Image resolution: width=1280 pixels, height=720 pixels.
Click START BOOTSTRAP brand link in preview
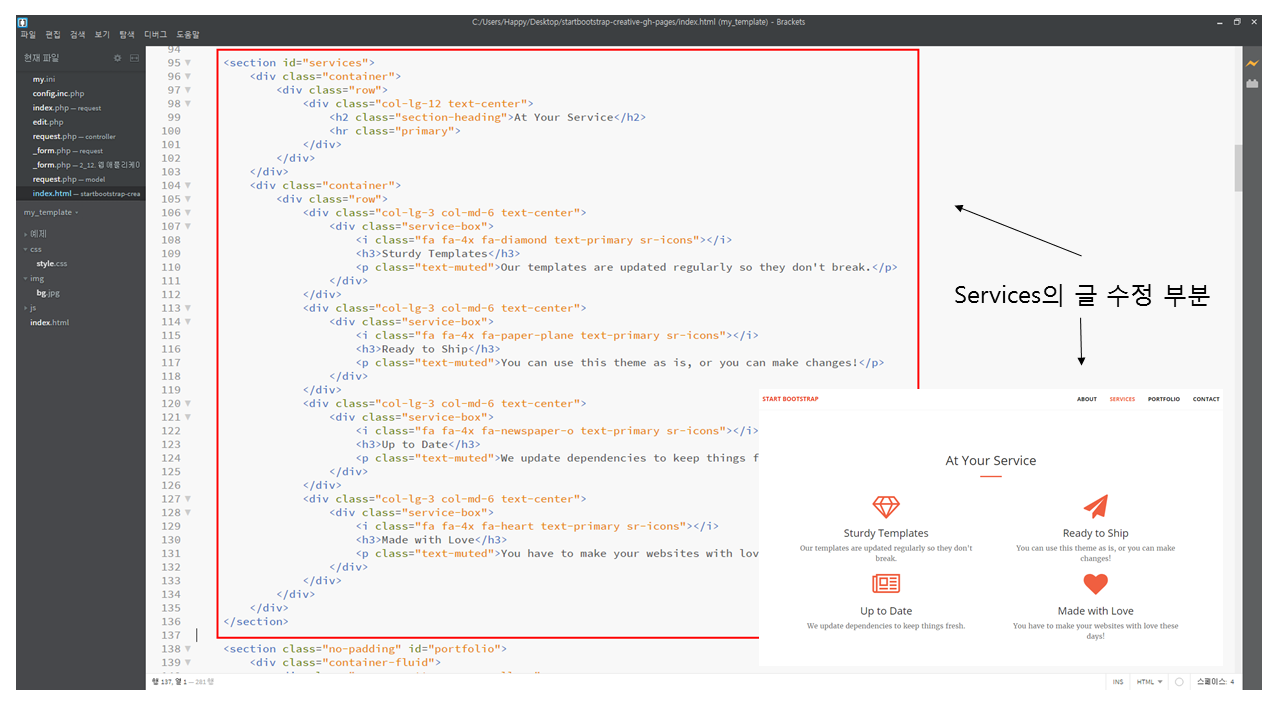tap(790, 399)
